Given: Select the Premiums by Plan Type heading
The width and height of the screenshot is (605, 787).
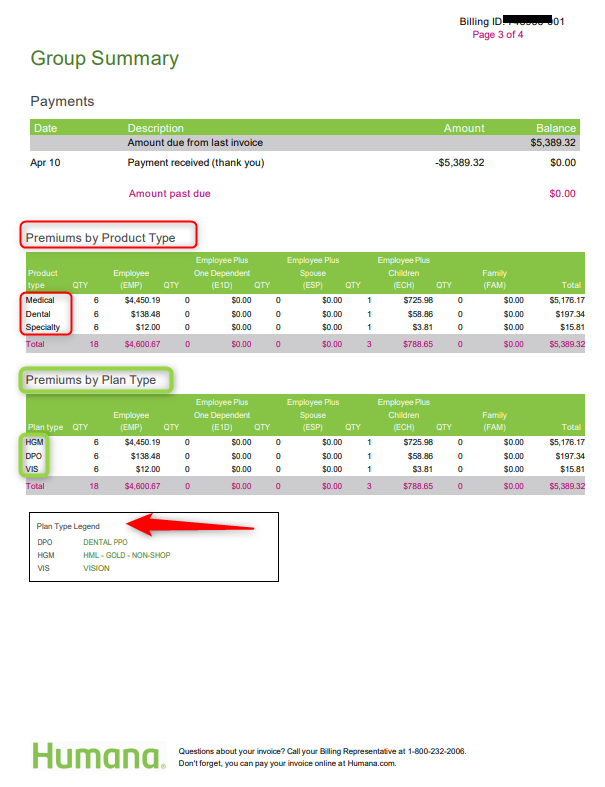Looking at the screenshot, I should click(90, 380).
